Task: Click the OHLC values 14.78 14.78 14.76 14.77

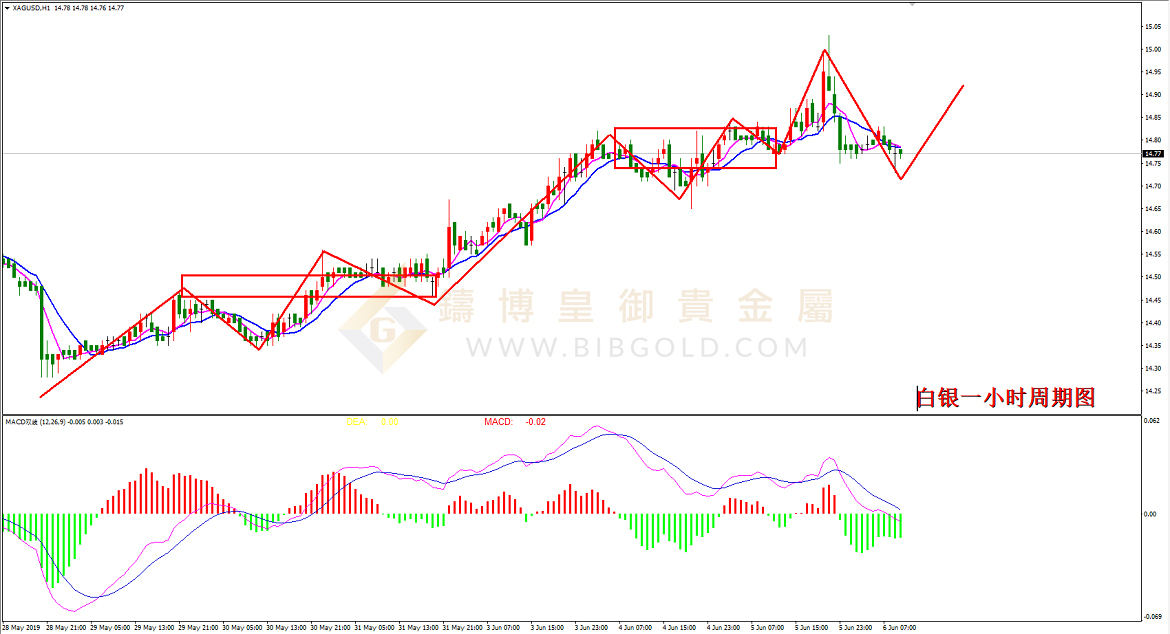Action: [x=90, y=8]
